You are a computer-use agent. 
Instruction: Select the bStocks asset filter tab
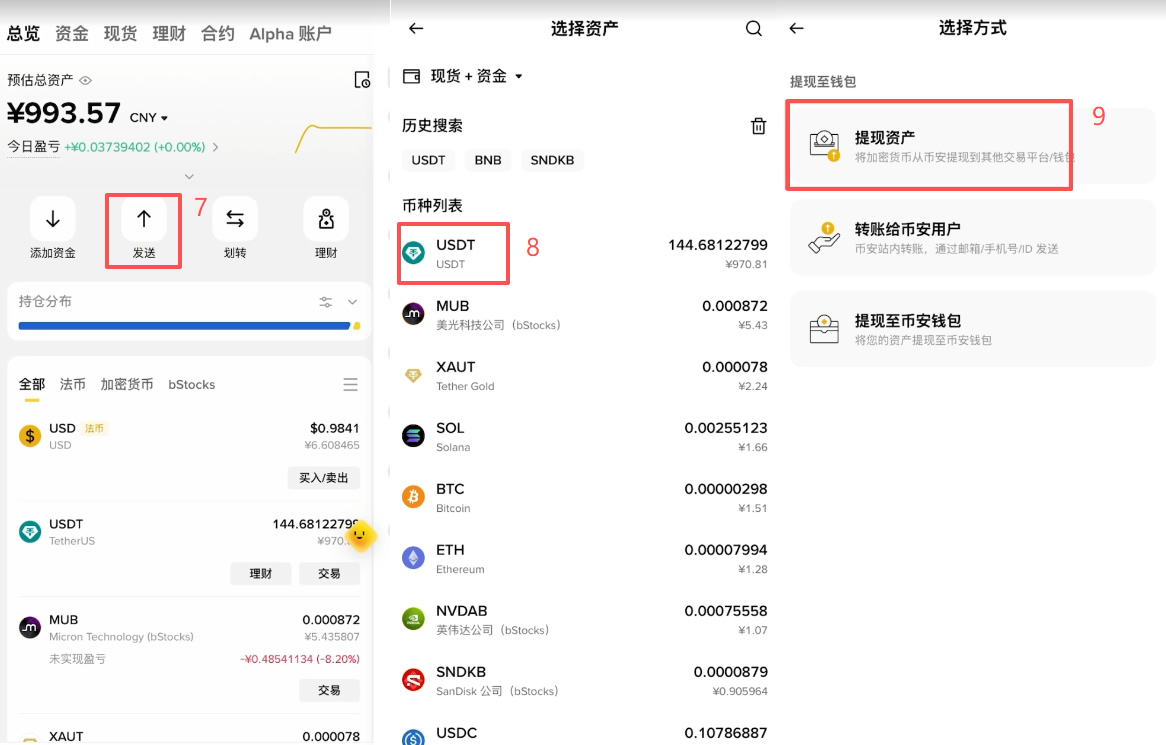(192, 384)
